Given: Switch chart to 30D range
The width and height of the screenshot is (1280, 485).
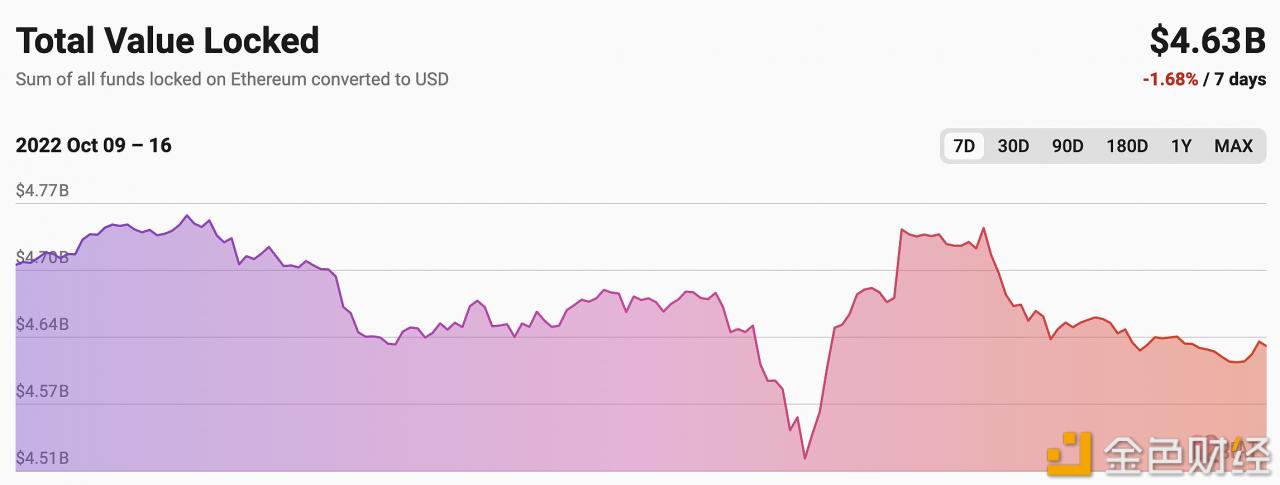Looking at the screenshot, I should (1013, 146).
